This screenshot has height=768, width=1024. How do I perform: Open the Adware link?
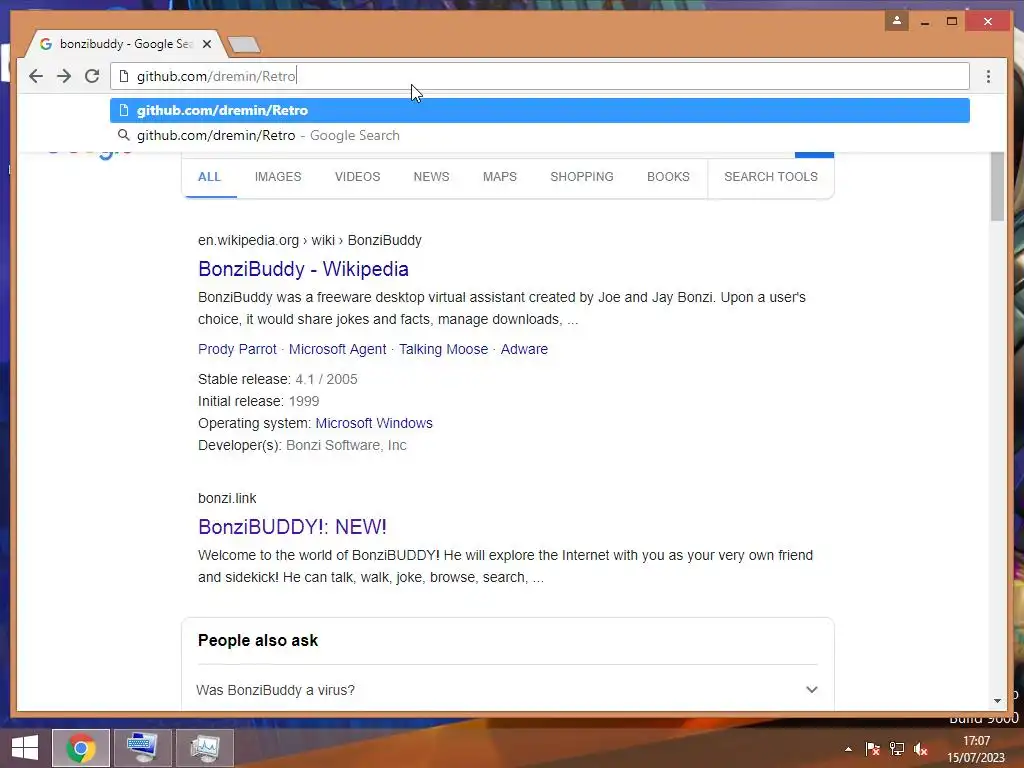[524, 349]
